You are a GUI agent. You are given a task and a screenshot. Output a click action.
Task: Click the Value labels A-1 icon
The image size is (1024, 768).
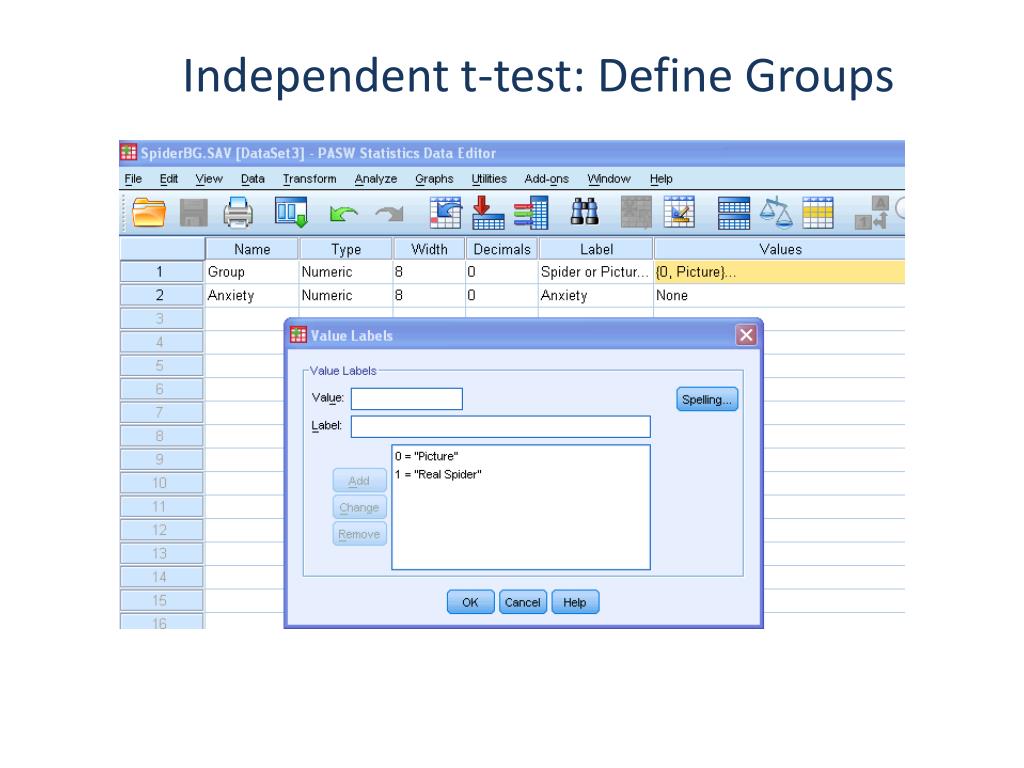tap(872, 213)
